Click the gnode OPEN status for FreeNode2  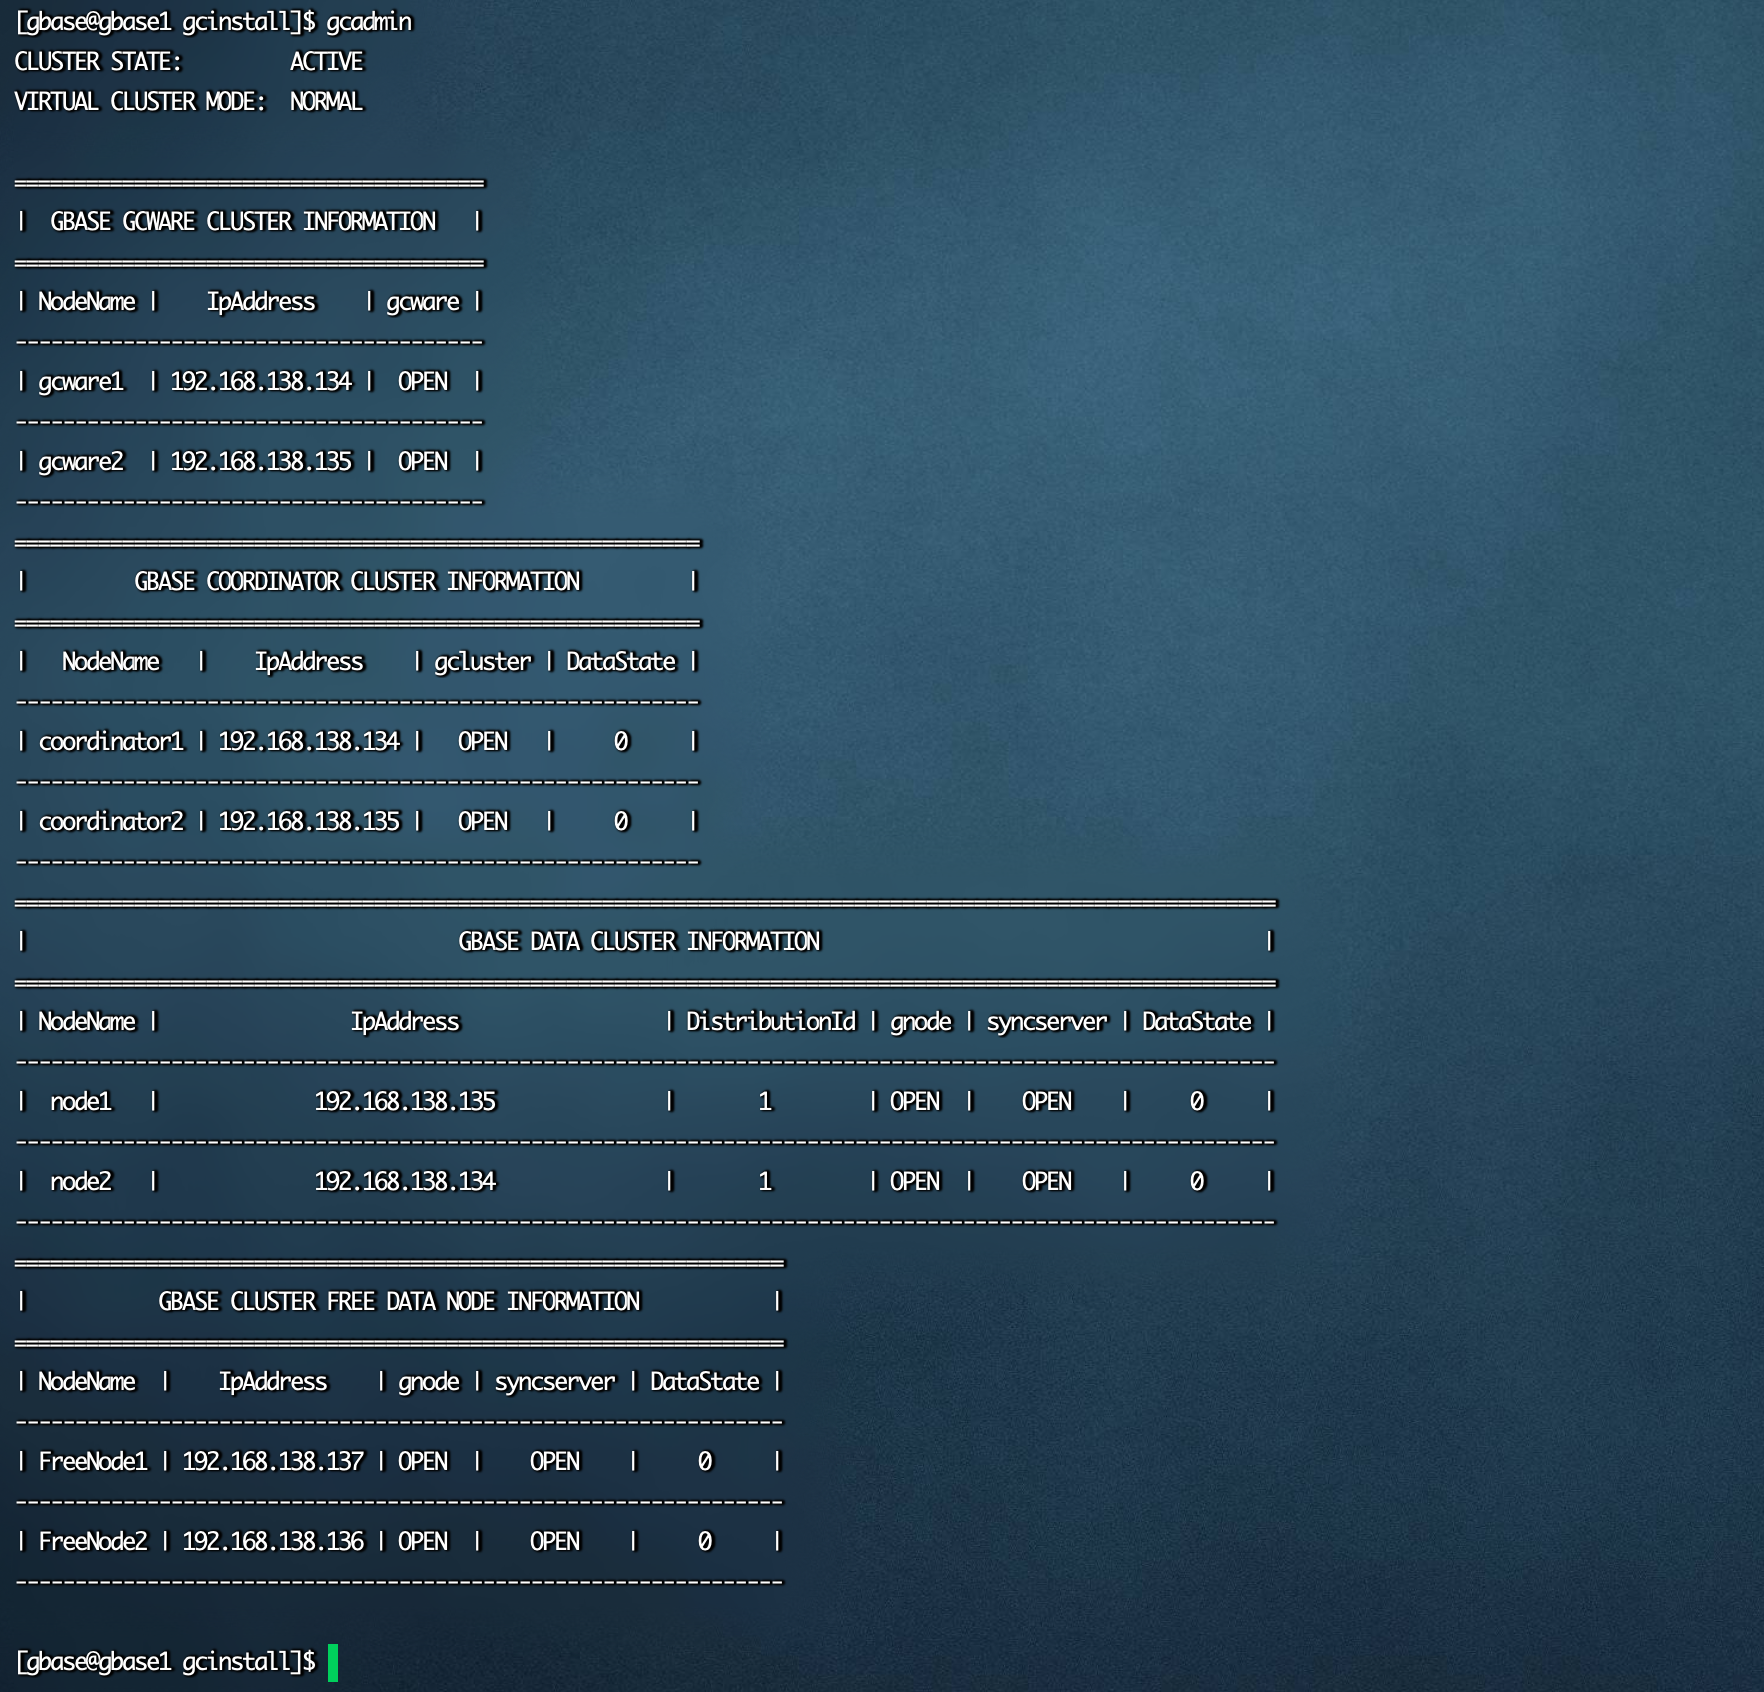423,1542
